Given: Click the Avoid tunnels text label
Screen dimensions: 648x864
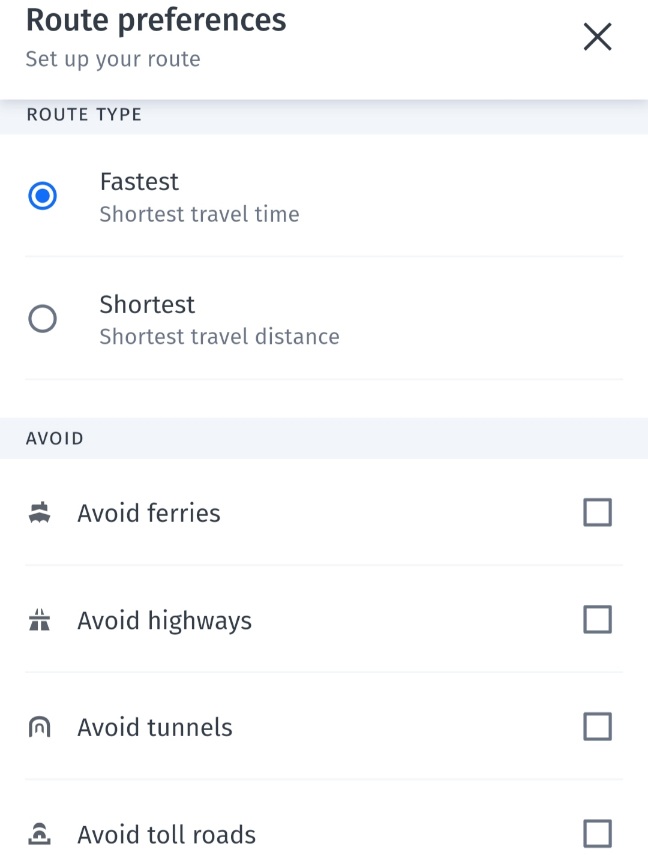Looking at the screenshot, I should tap(155, 728).
